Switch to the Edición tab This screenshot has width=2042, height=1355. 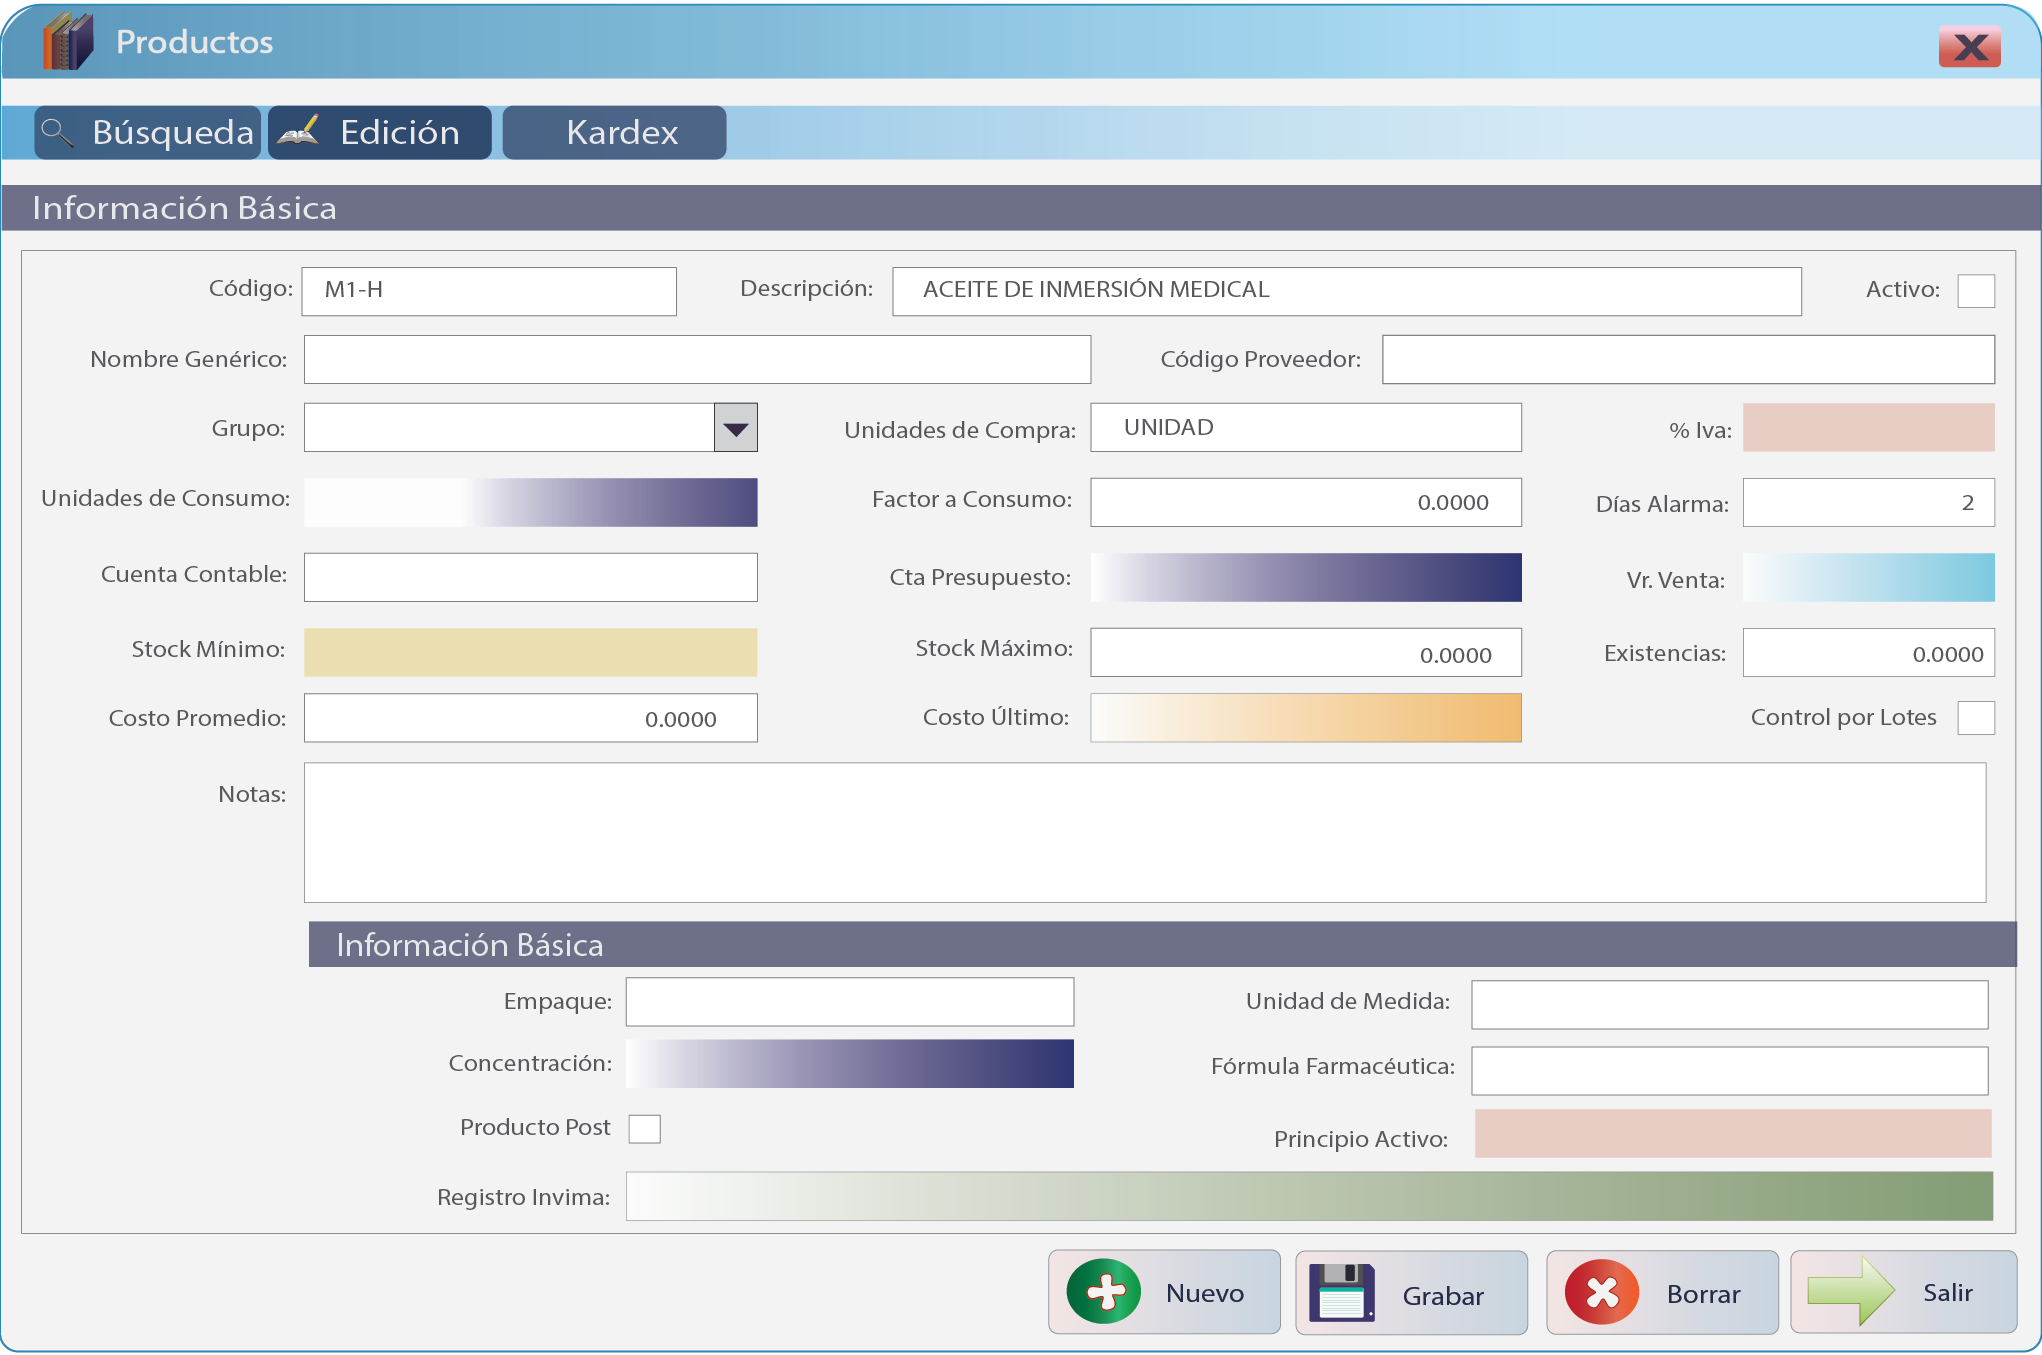(x=380, y=132)
